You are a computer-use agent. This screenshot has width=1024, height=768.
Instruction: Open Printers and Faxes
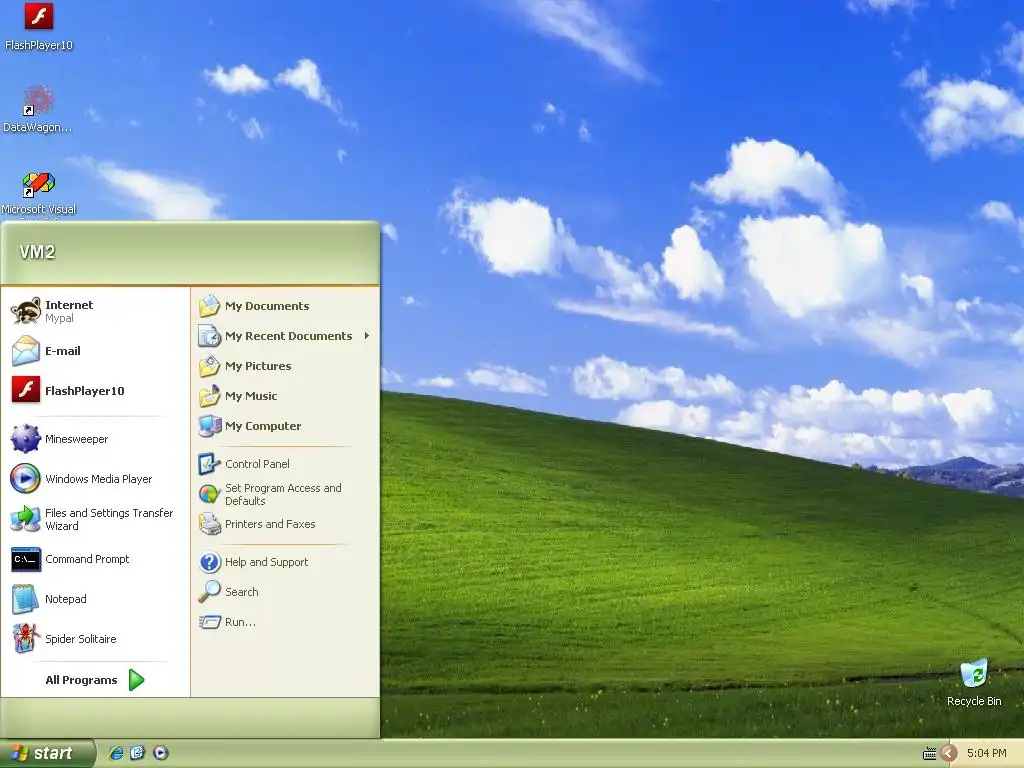[285, 524]
